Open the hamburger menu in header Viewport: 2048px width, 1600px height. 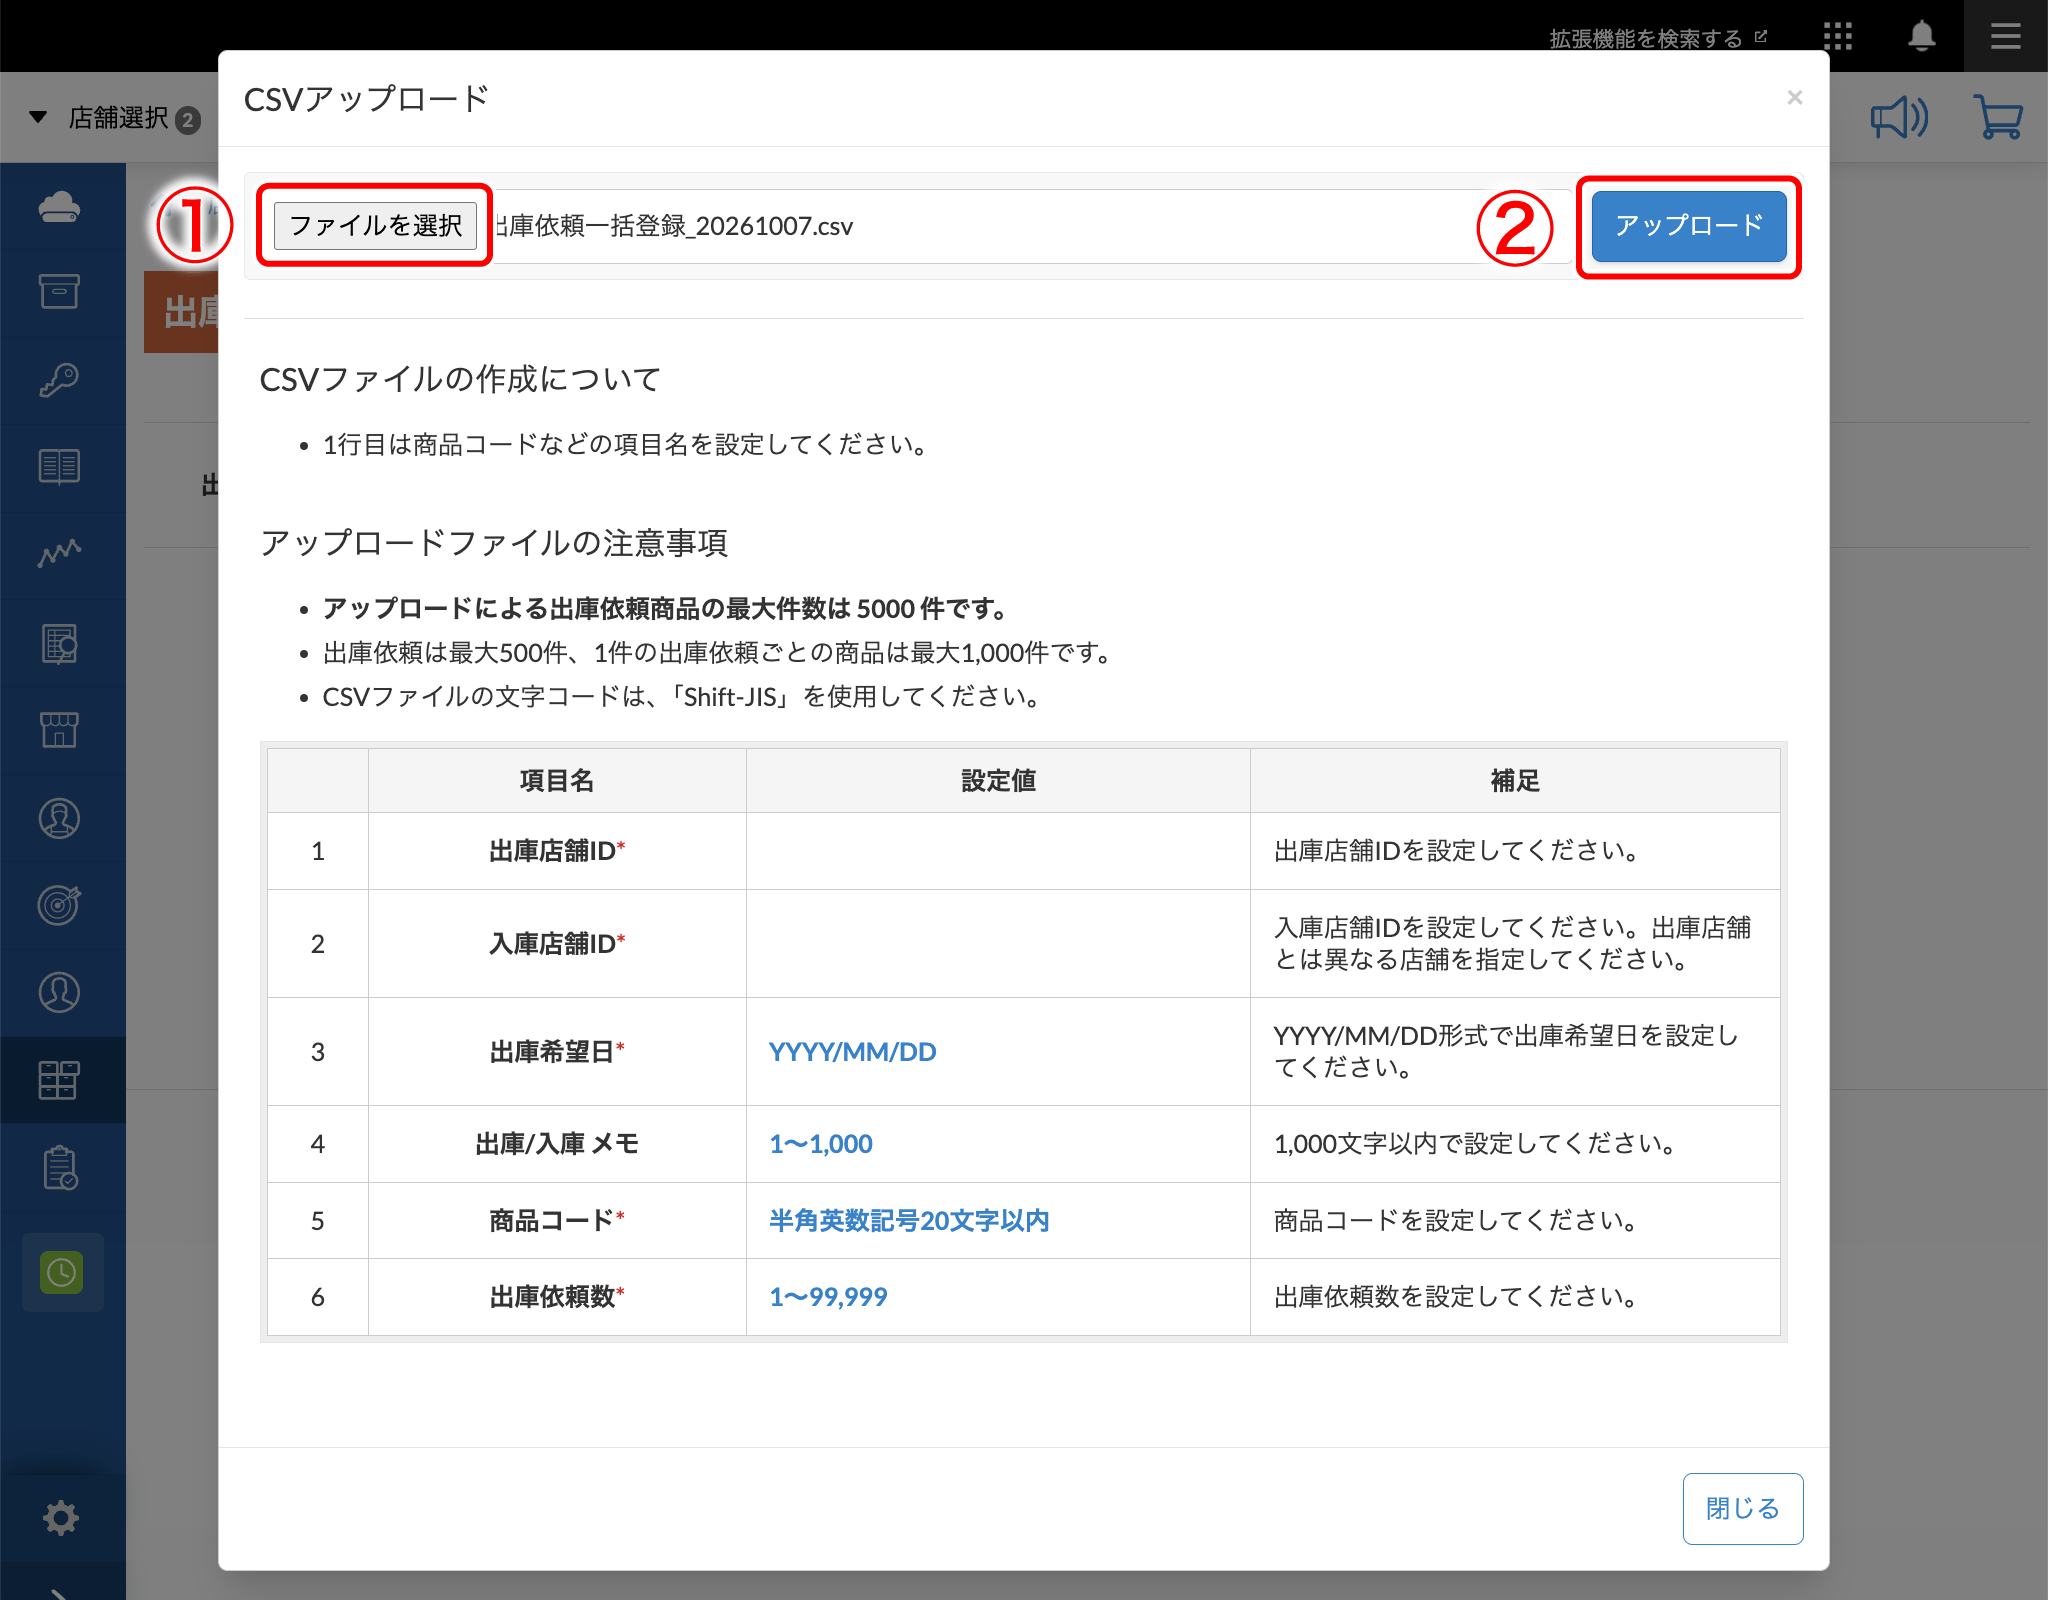[2006, 37]
